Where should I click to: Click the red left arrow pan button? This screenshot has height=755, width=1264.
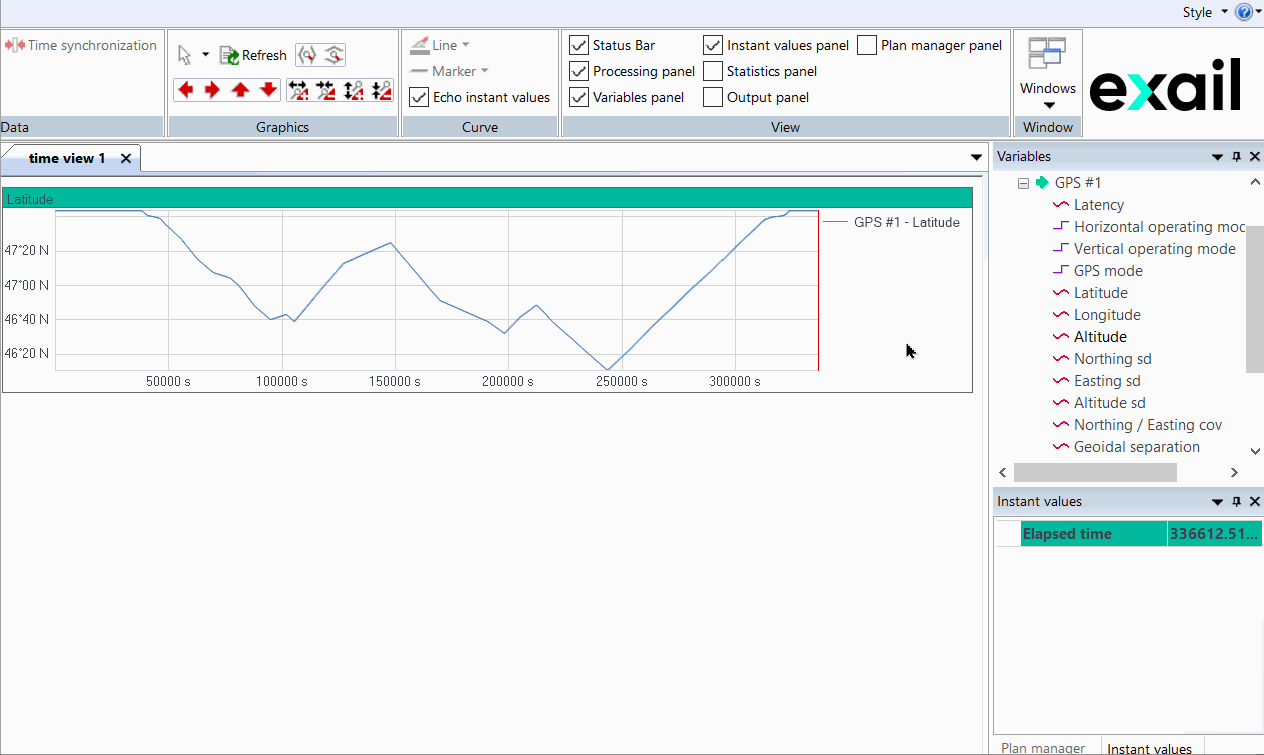[x=185, y=90]
